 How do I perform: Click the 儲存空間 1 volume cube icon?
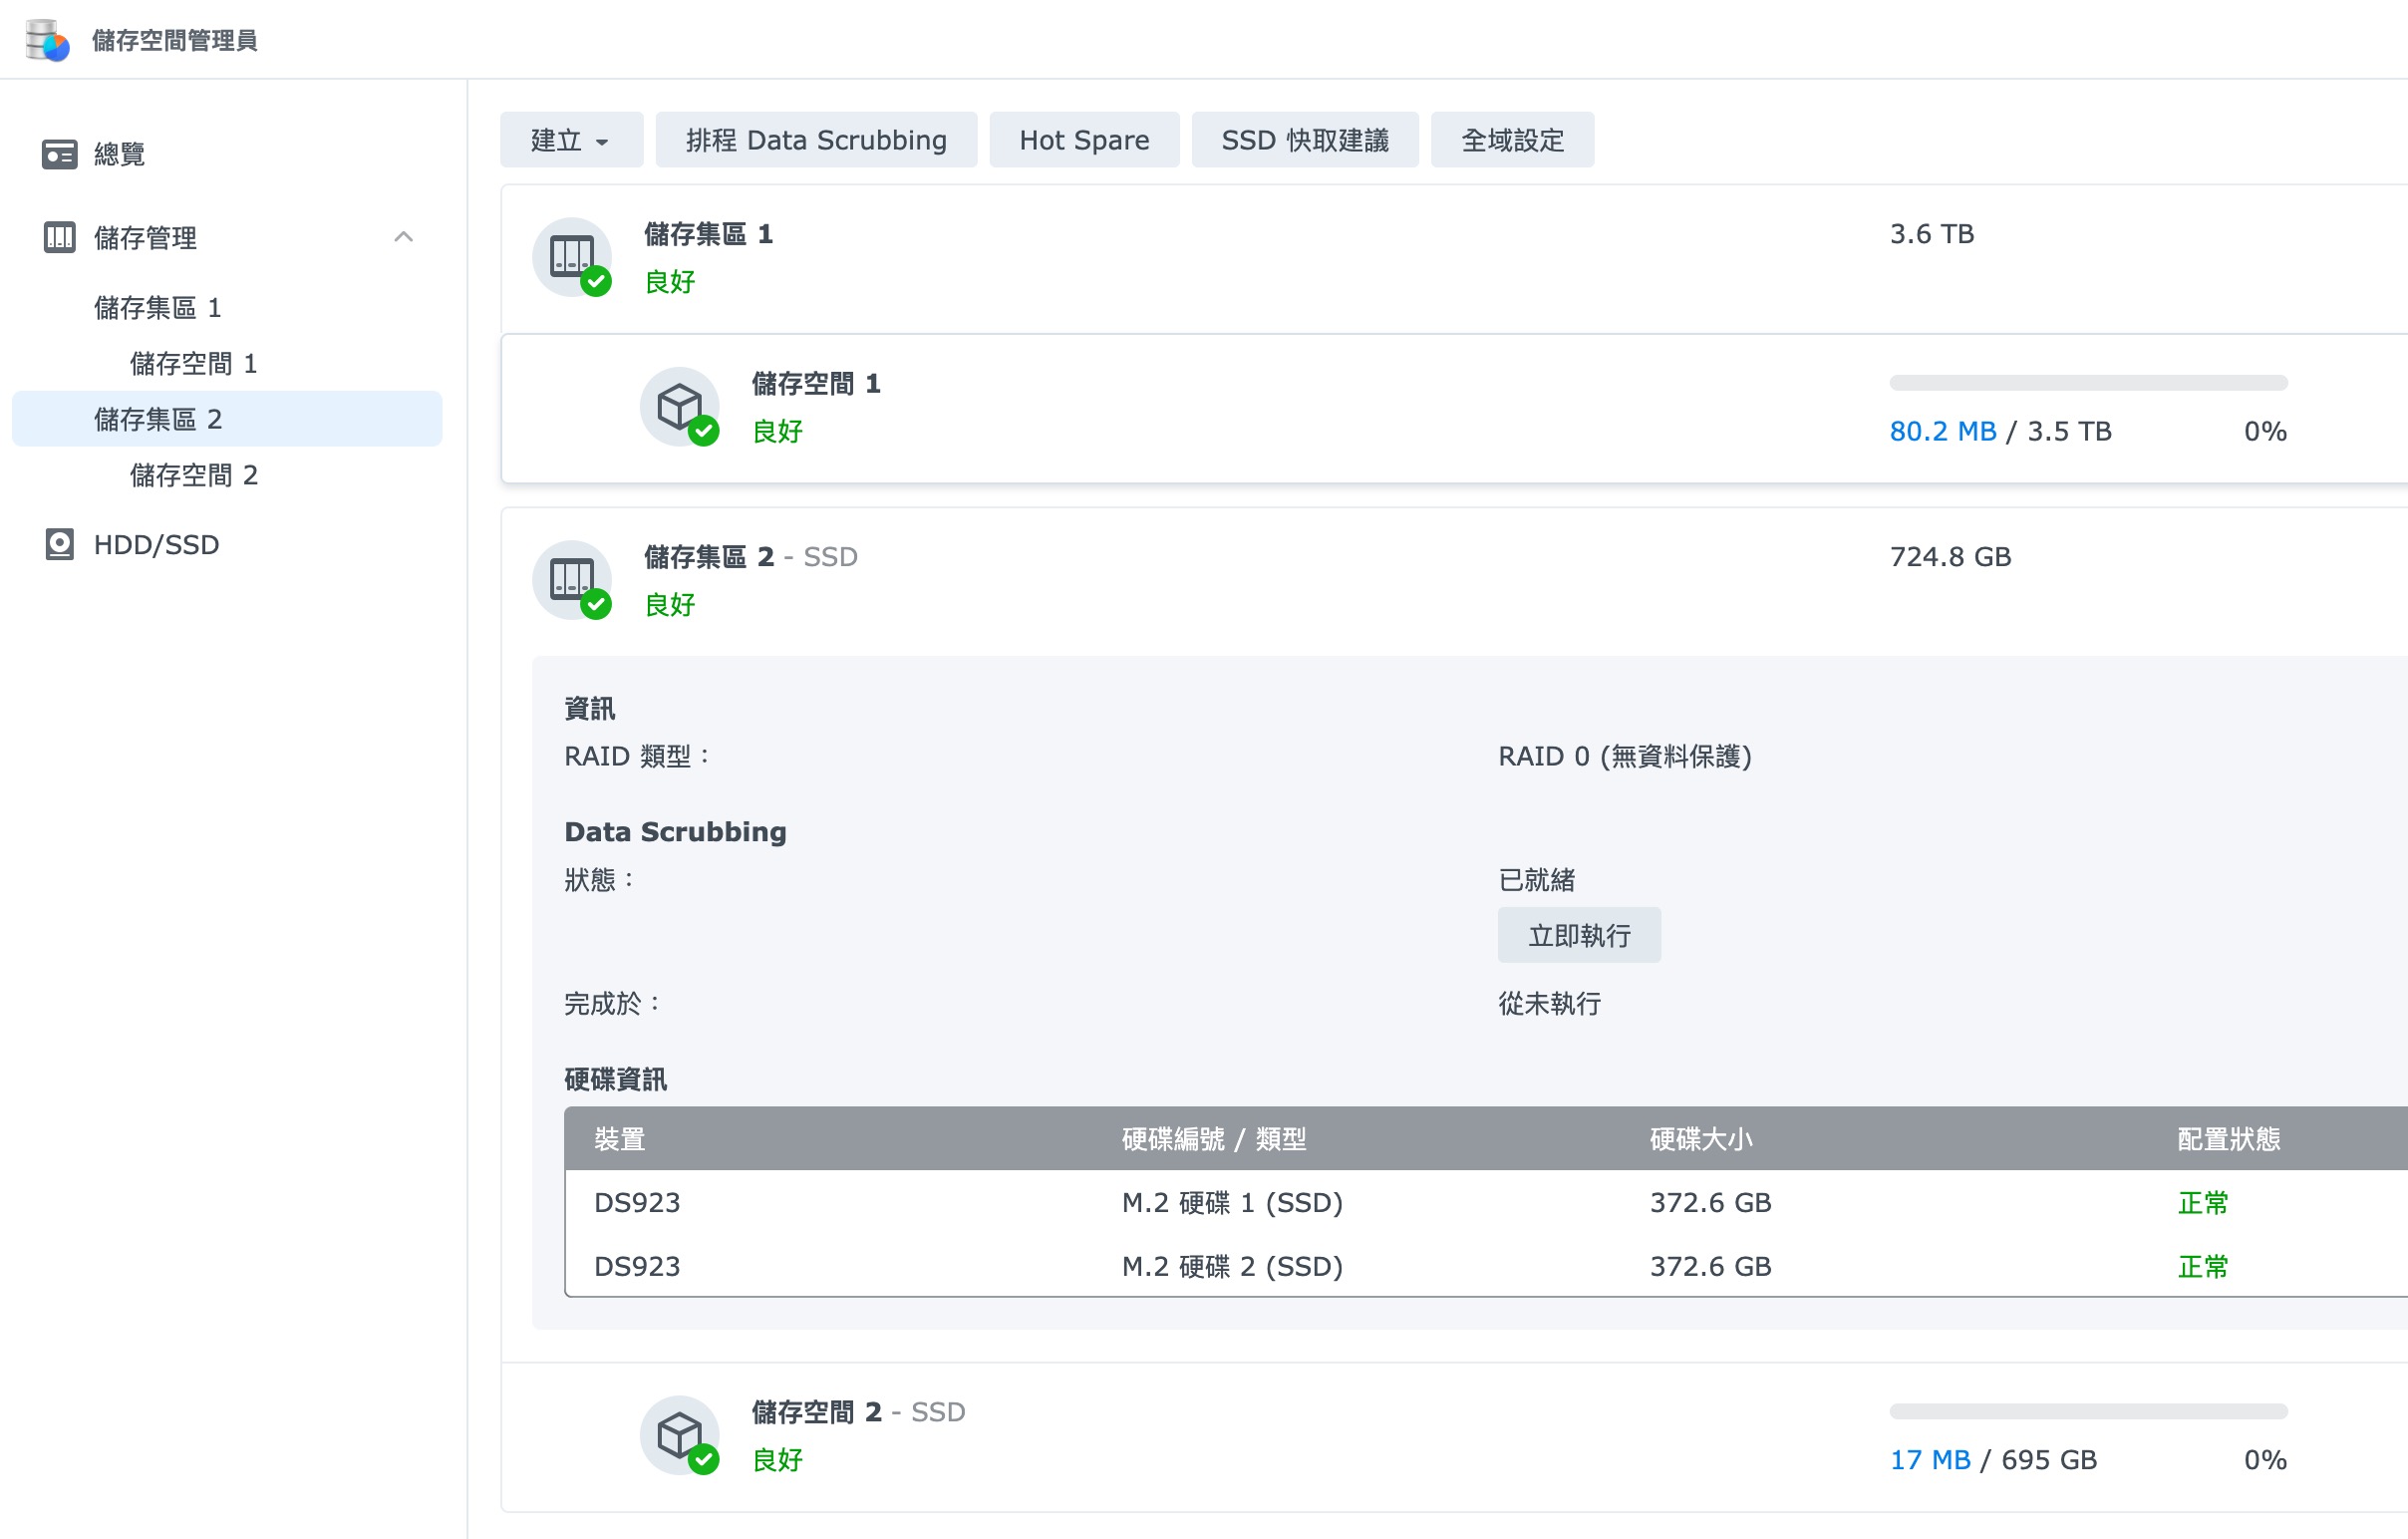[x=680, y=407]
